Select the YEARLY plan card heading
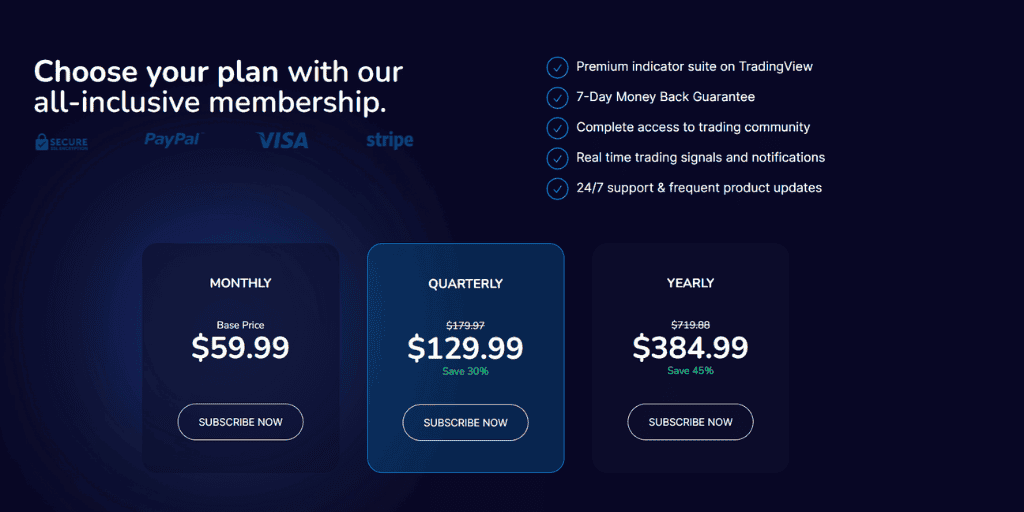The height and width of the screenshot is (512, 1024). (x=690, y=283)
